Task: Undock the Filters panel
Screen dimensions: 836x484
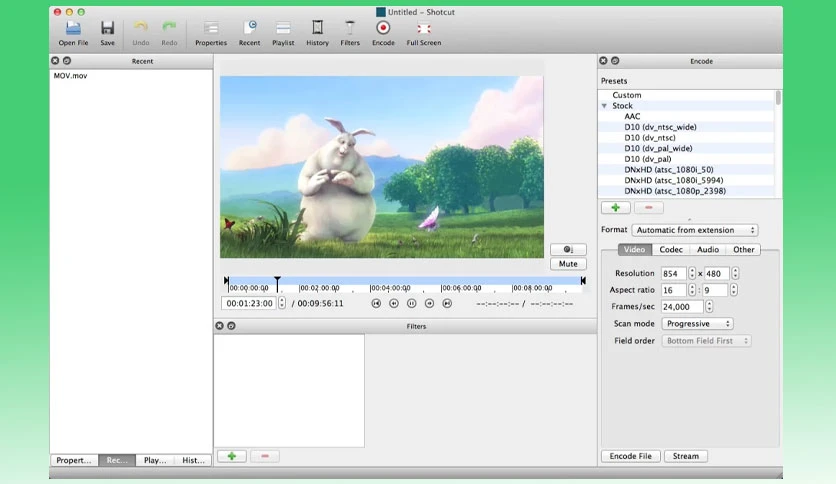Action: pos(231,326)
